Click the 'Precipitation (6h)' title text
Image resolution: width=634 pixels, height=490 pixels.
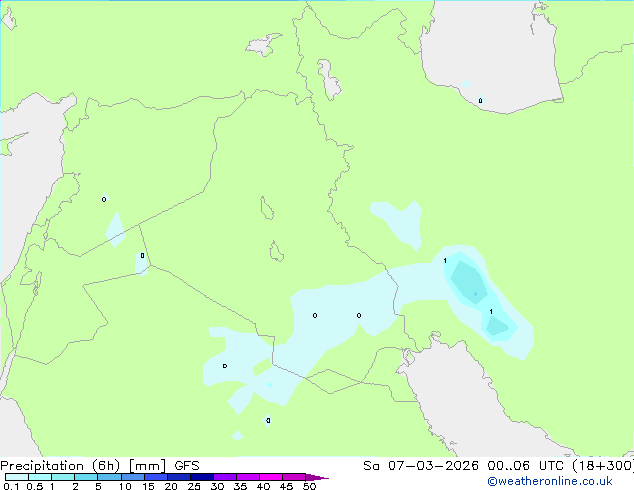coord(60,466)
